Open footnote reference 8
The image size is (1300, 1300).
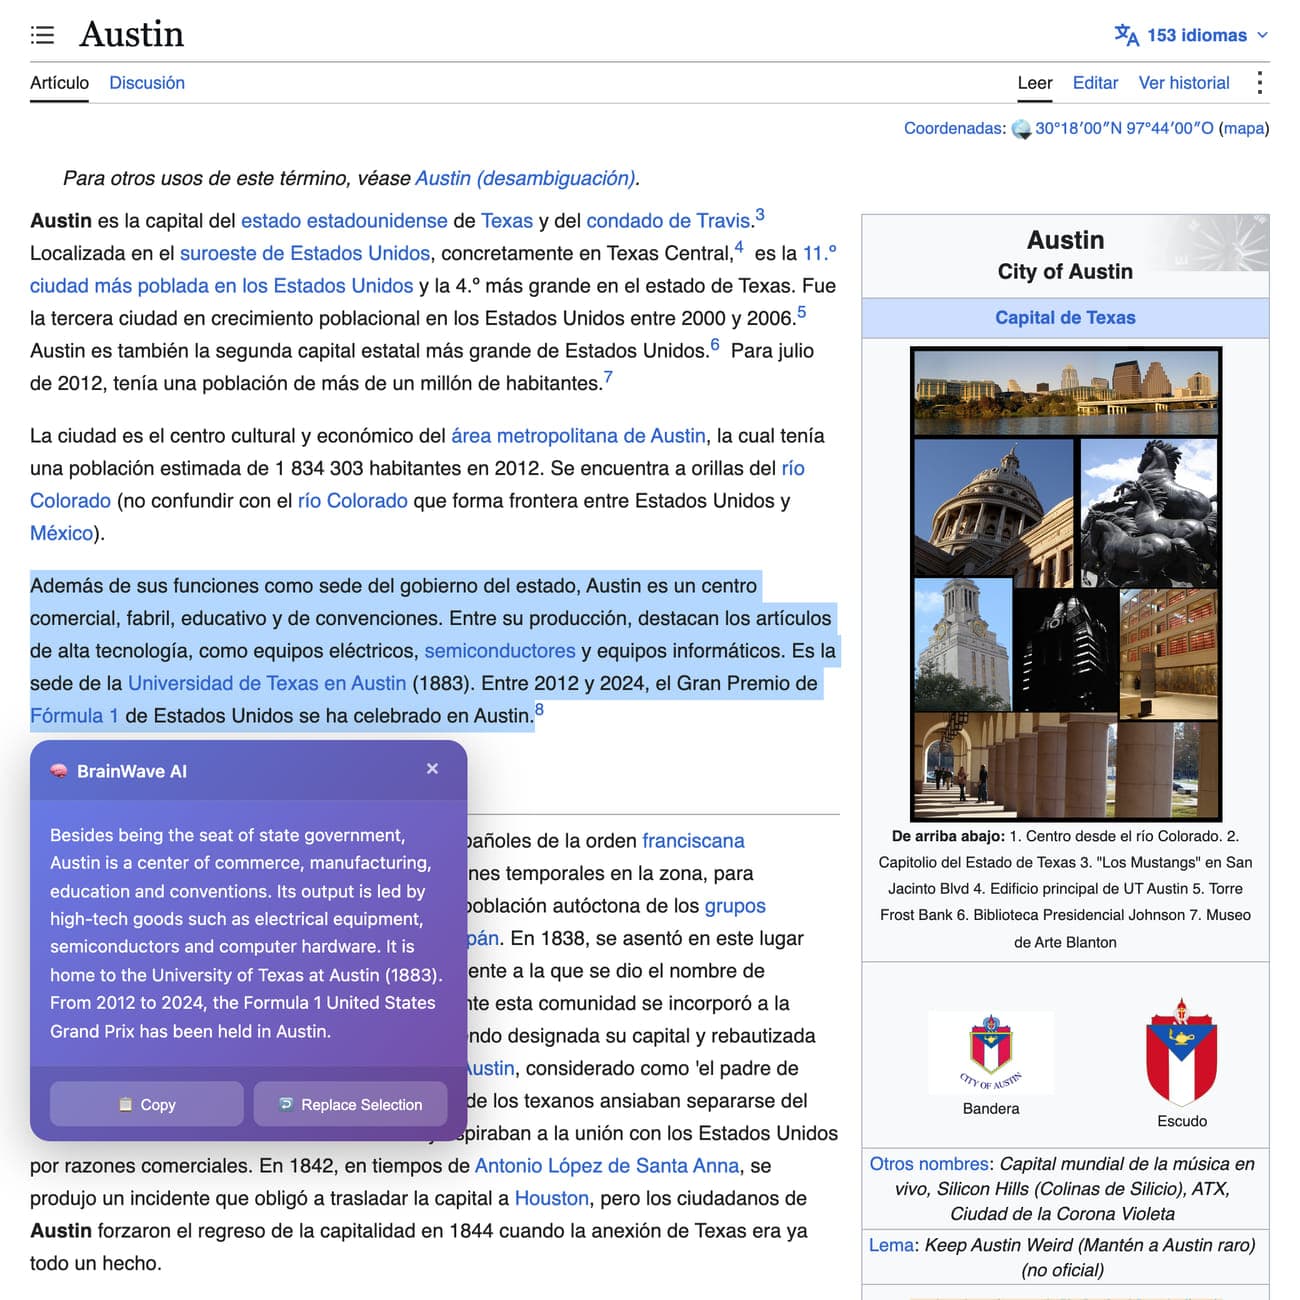[x=539, y=710]
